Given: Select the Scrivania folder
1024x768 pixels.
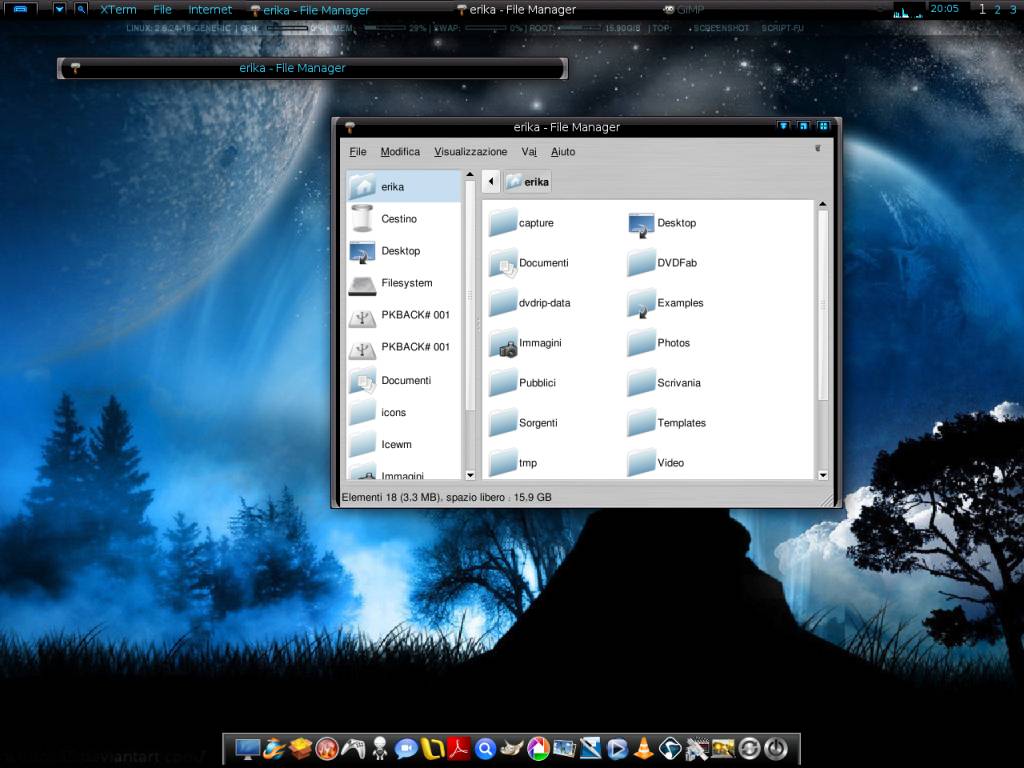Looking at the screenshot, I should click(664, 383).
